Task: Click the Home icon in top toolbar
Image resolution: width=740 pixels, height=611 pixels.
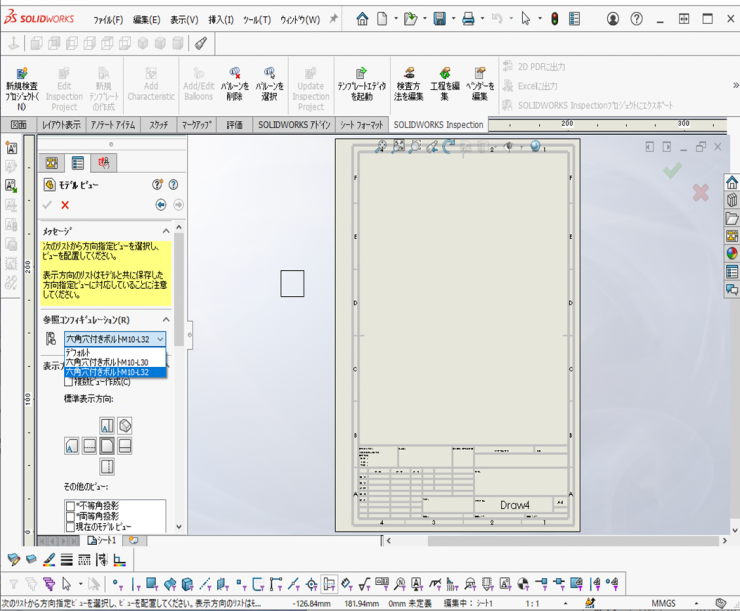Action: tap(362, 19)
